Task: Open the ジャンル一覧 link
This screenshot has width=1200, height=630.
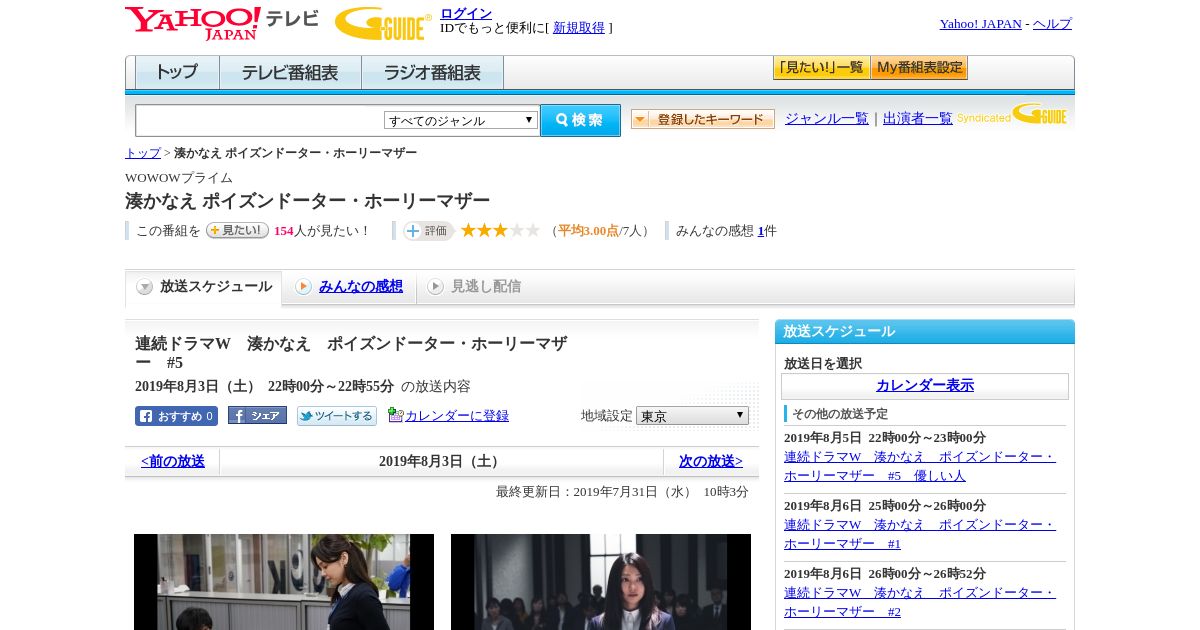Action: pos(827,119)
